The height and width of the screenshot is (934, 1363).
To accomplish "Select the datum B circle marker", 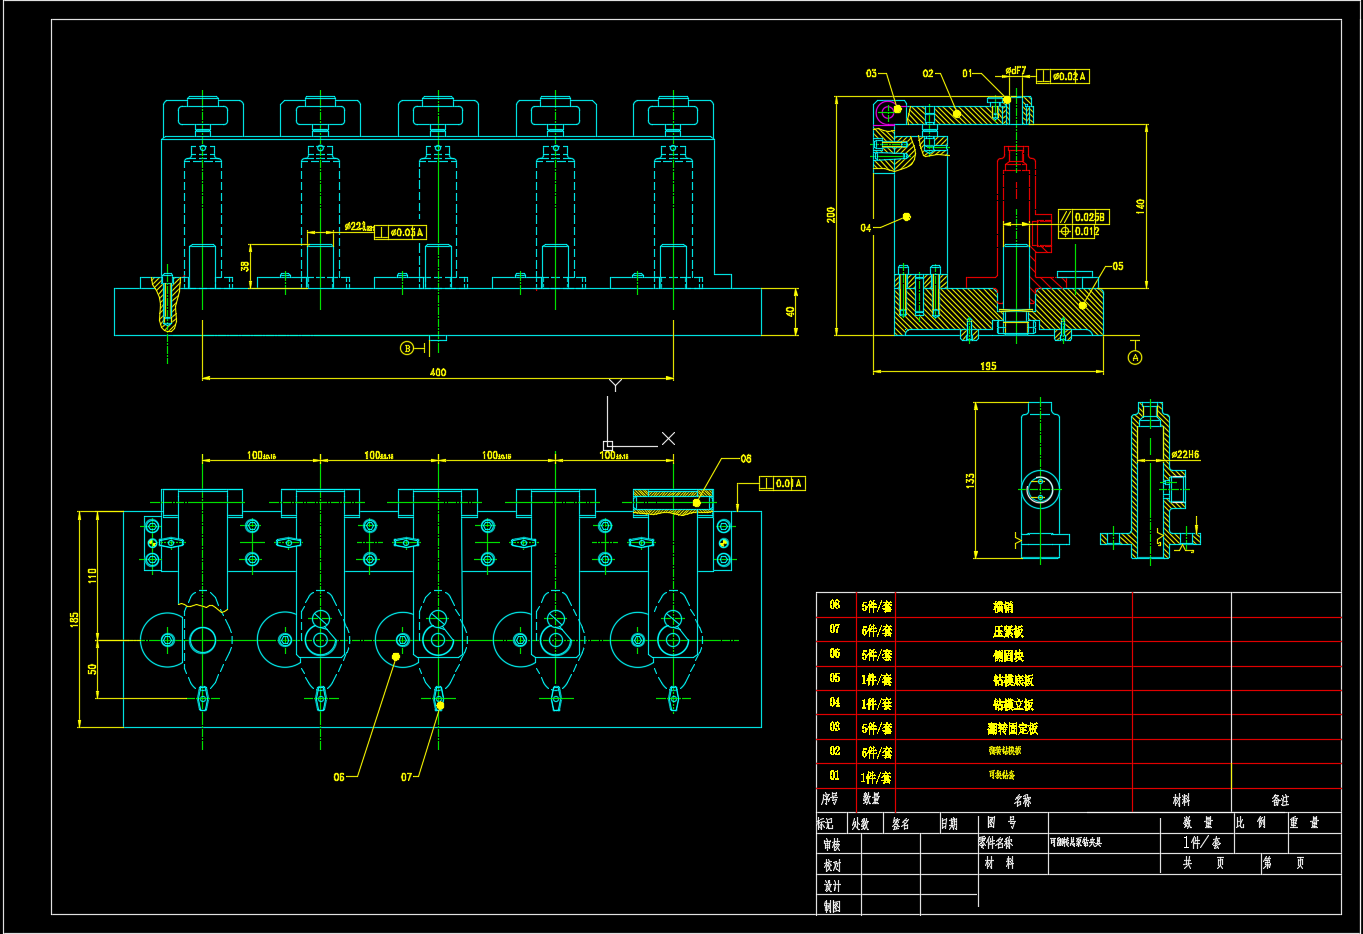I will (x=407, y=348).
